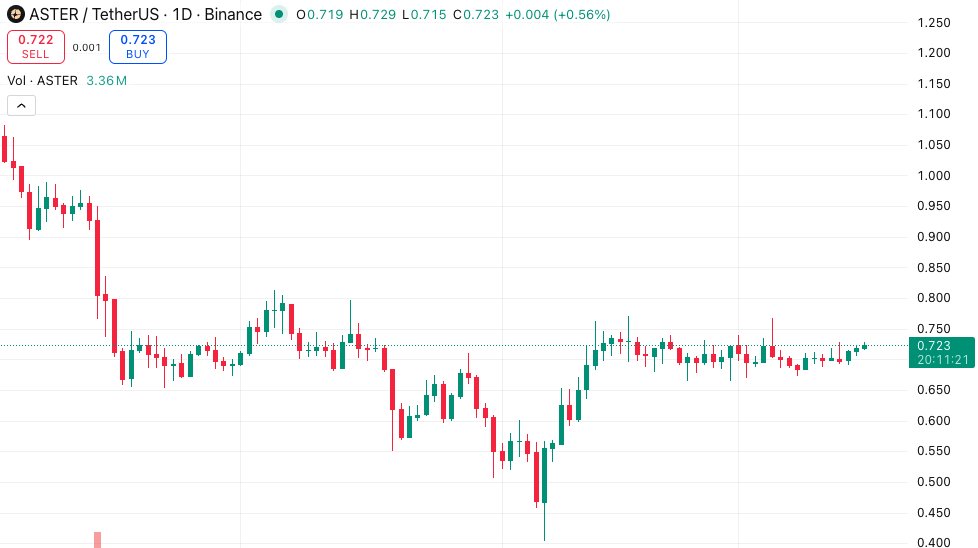This screenshot has height=548, width=978.
Task: Click the 0.001 spread value
Action: click(x=87, y=47)
